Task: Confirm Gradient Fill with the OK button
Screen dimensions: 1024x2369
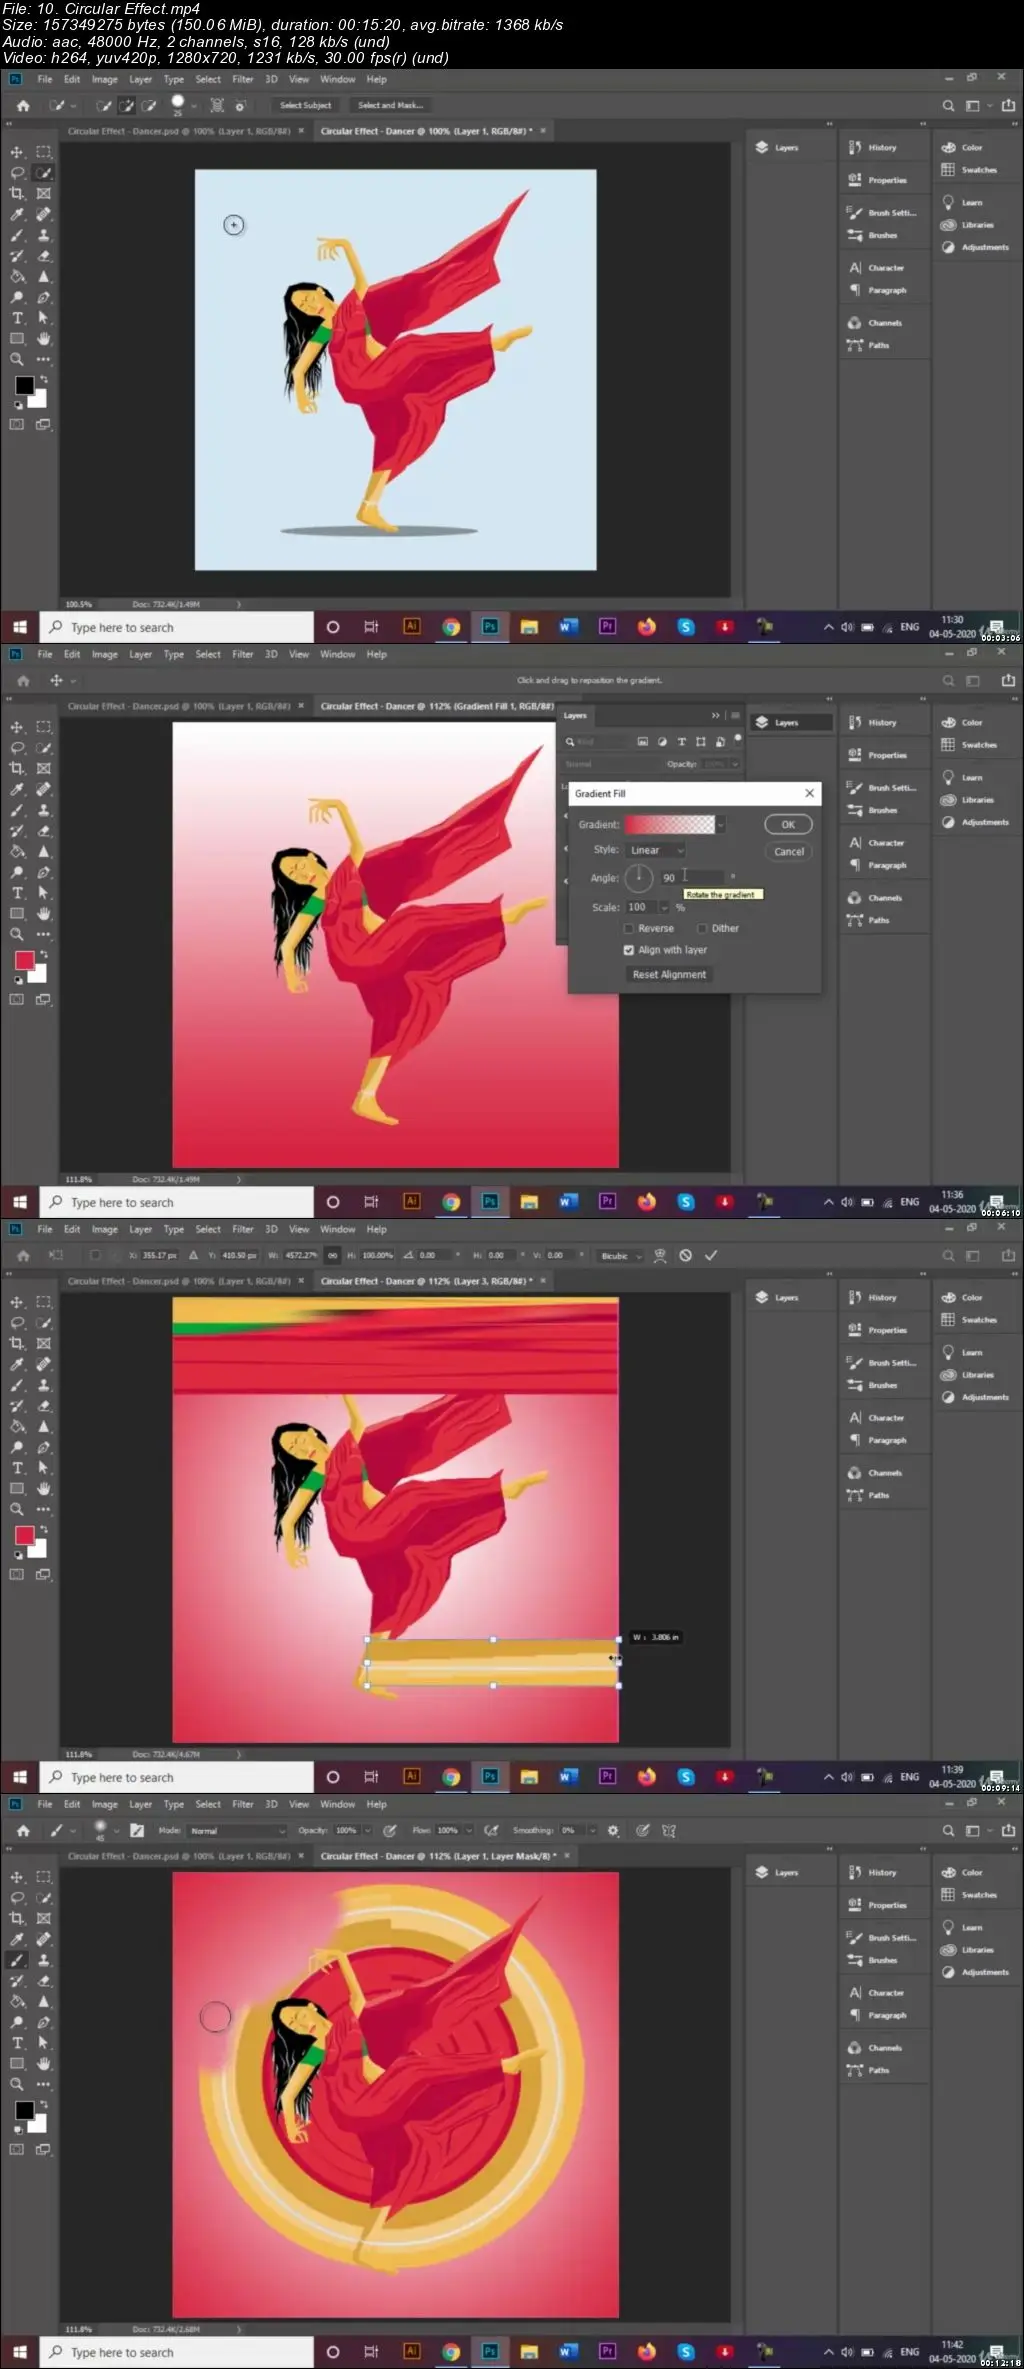Action: point(788,825)
